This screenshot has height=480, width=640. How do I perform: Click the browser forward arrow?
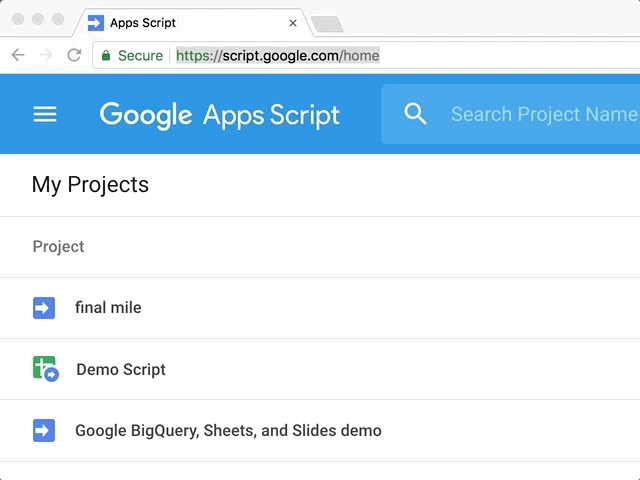(x=45, y=55)
